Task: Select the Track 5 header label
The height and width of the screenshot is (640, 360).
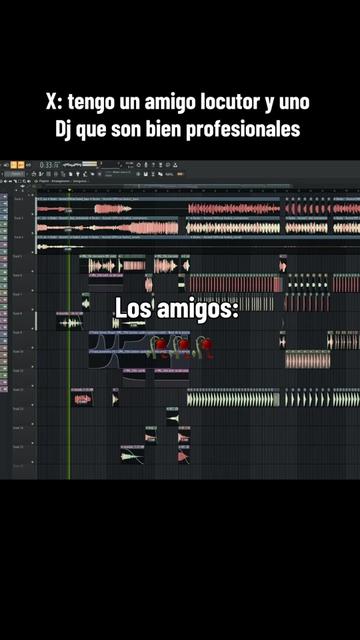Action: pos(18,256)
